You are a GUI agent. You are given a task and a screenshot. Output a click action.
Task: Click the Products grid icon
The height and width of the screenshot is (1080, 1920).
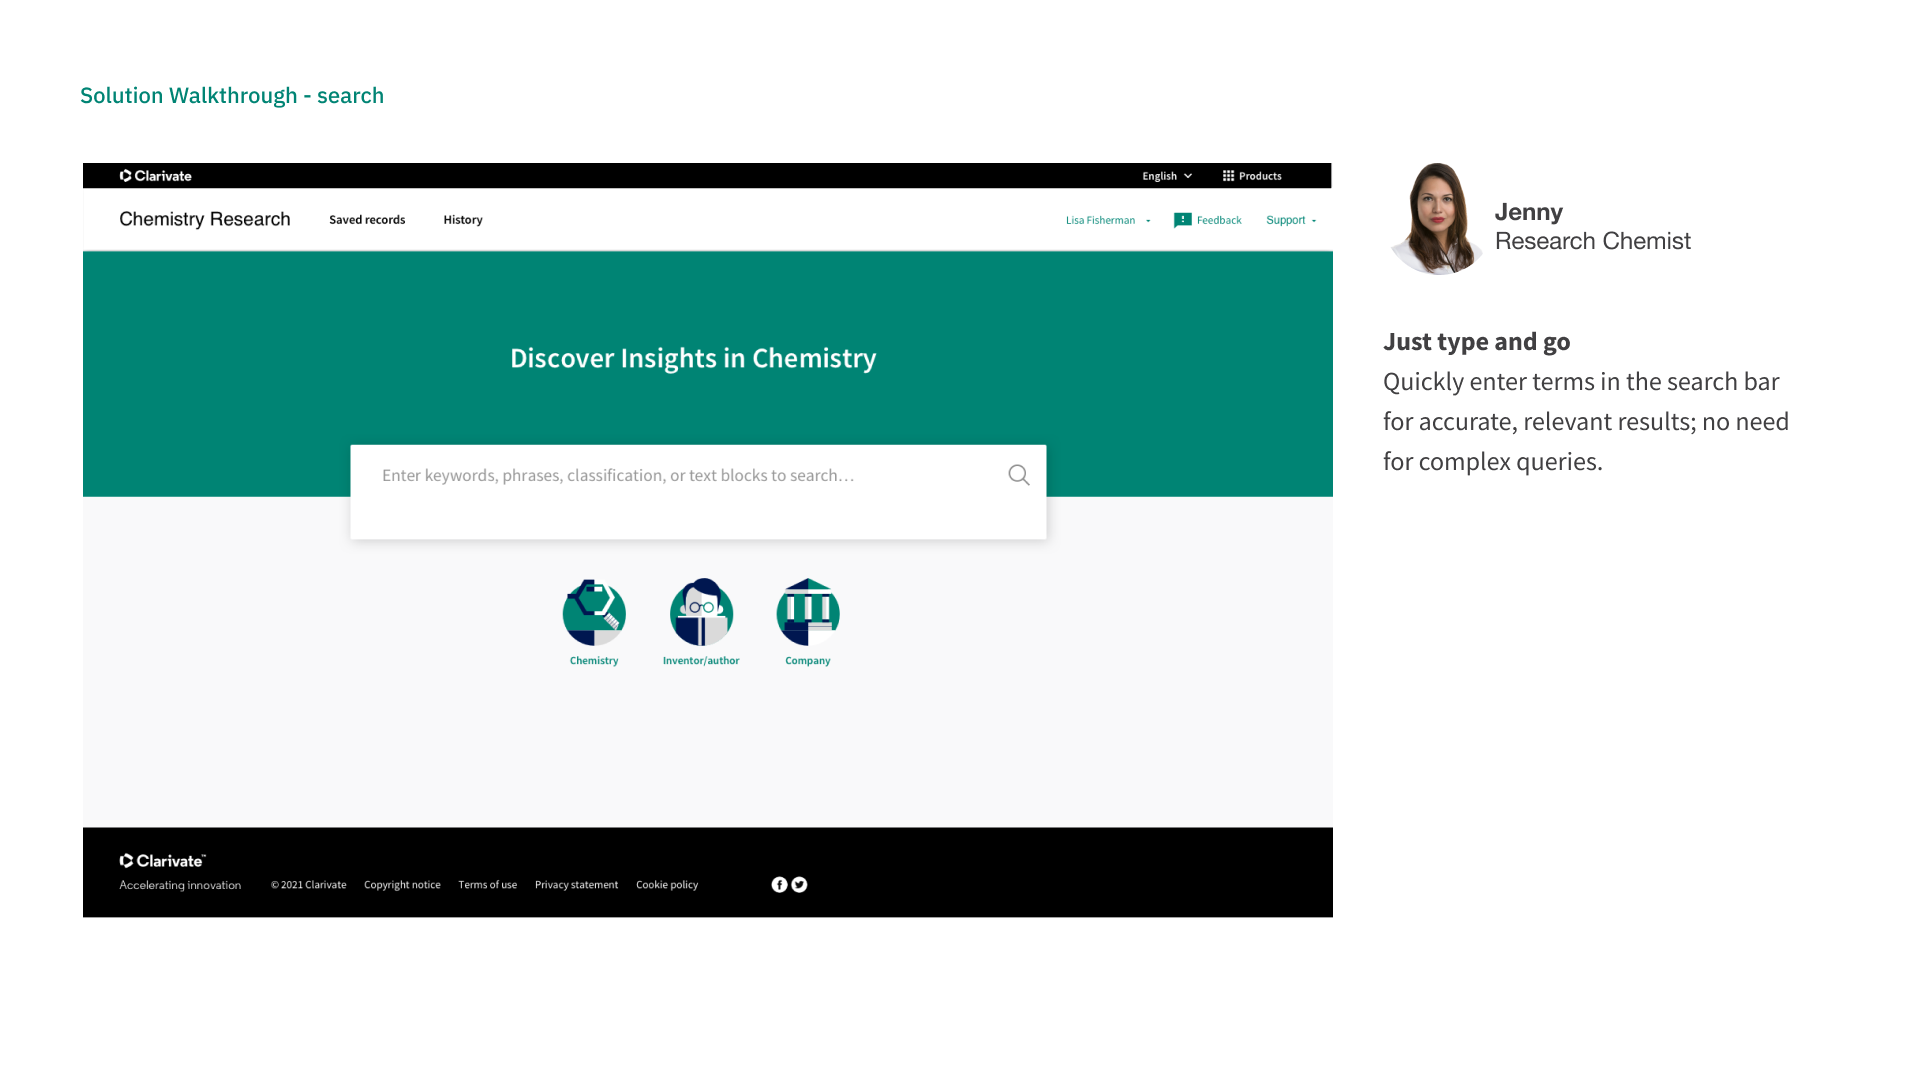coord(1228,176)
